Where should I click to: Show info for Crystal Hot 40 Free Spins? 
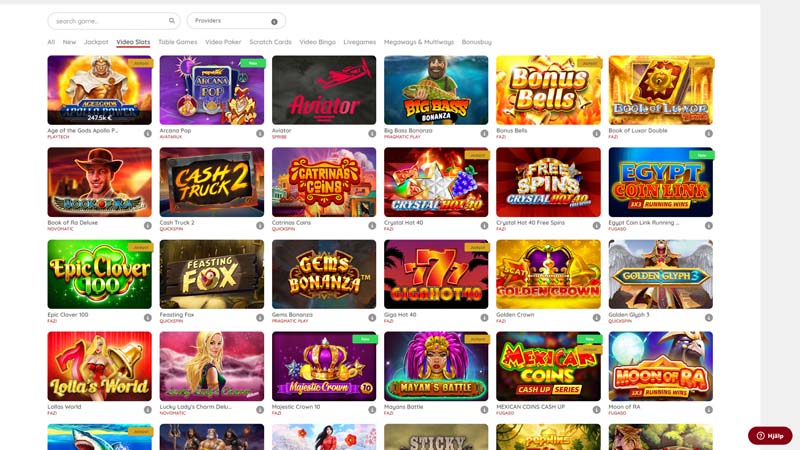pyautogui.click(x=596, y=225)
